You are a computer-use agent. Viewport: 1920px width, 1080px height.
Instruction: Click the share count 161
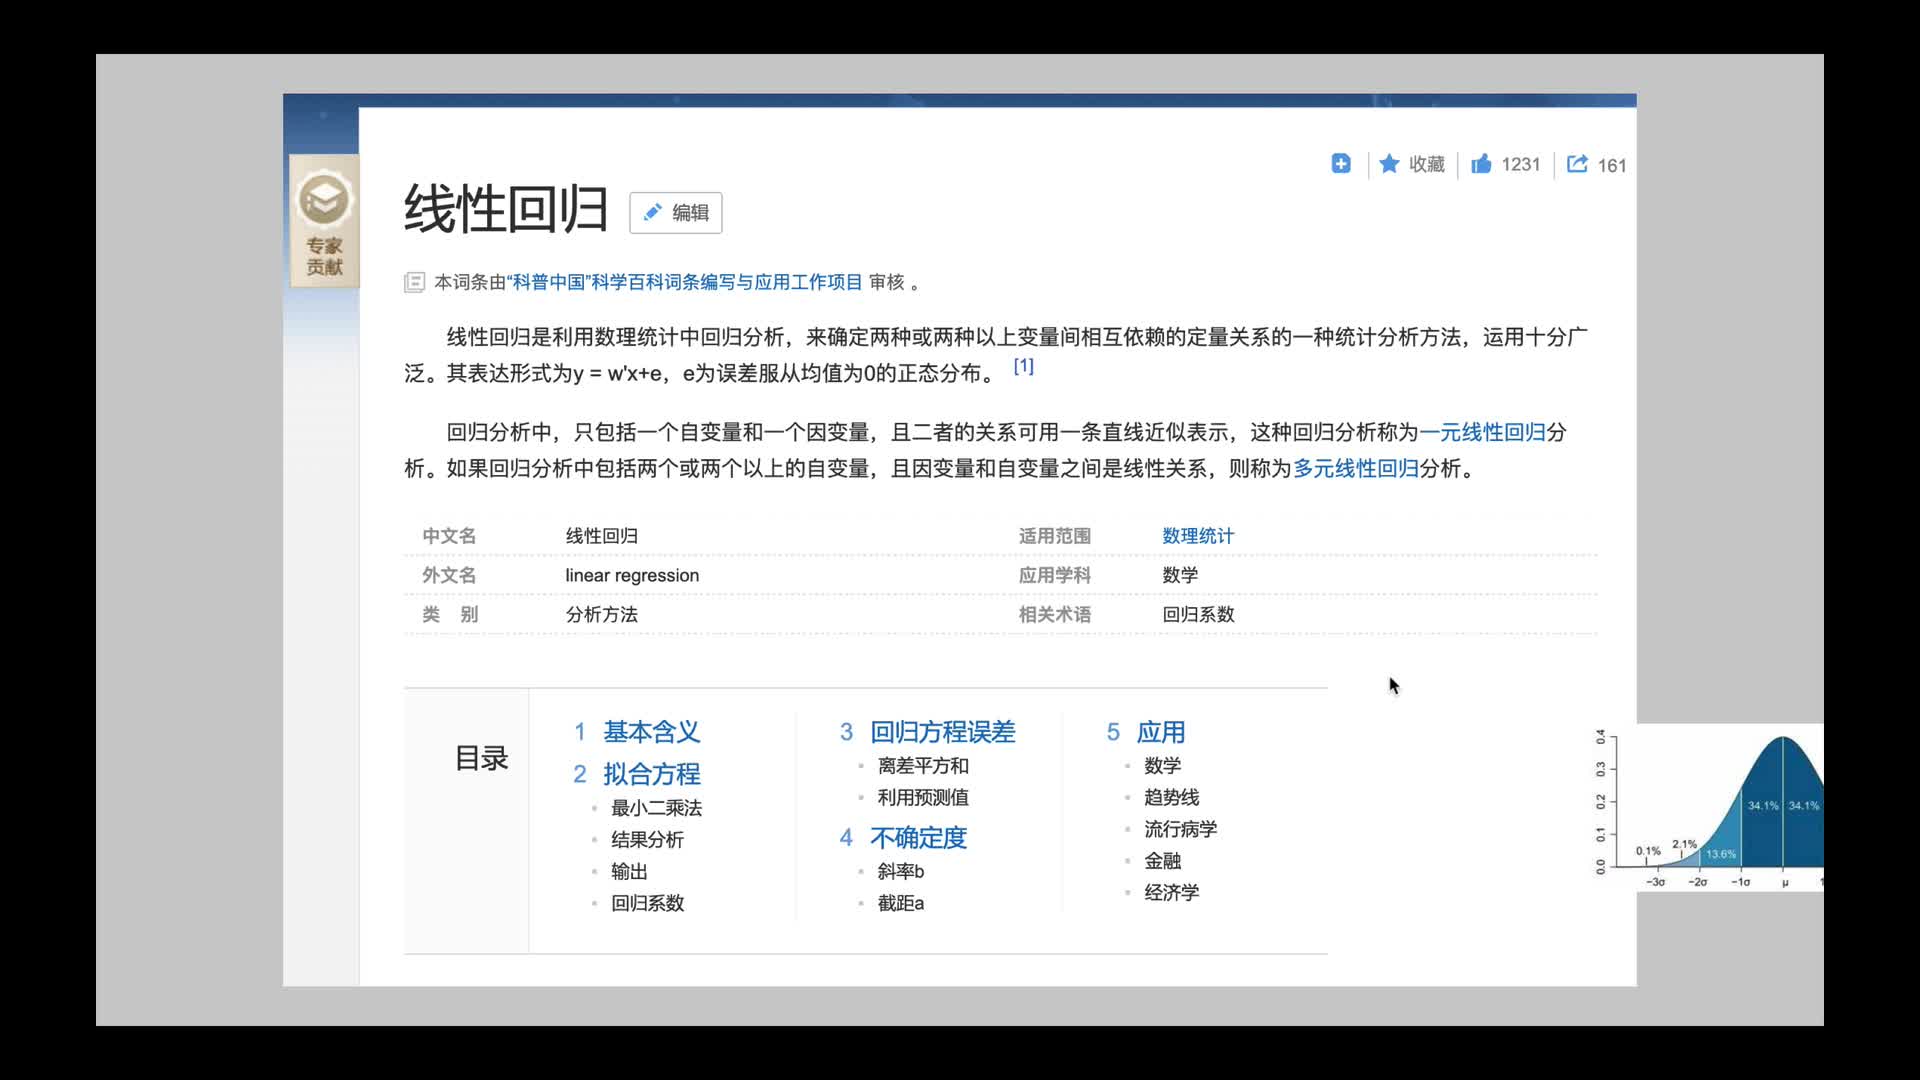pos(1611,165)
